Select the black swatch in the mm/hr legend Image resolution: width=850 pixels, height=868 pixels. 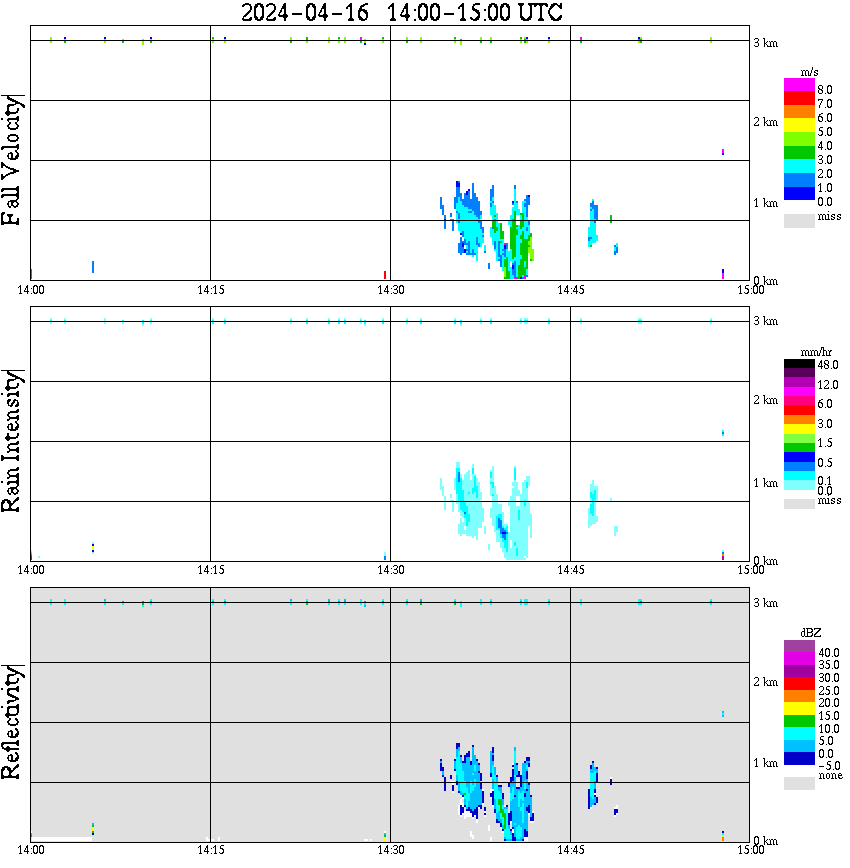pyautogui.click(x=799, y=364)
